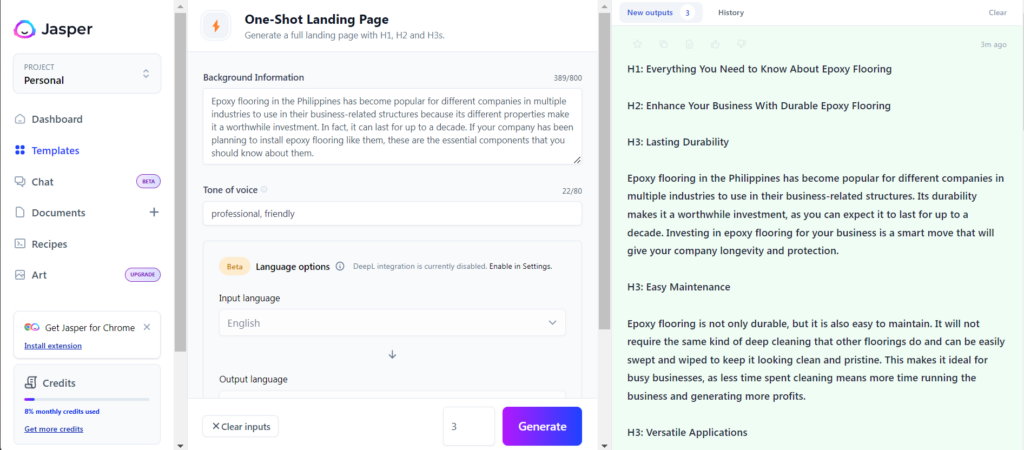Image resolution: width=1024 pixels, height=450 pixels.
Task: Favorite the output with the star icon
Action: click(639, 44)
